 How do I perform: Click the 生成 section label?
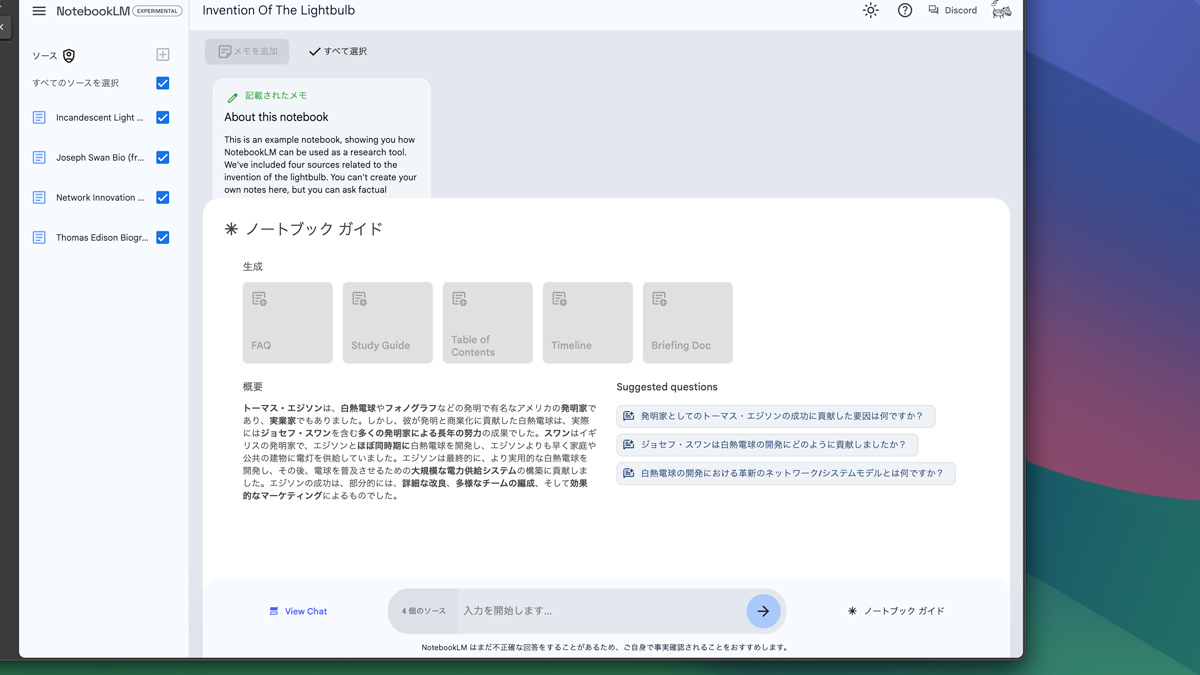tap(253, 267)
